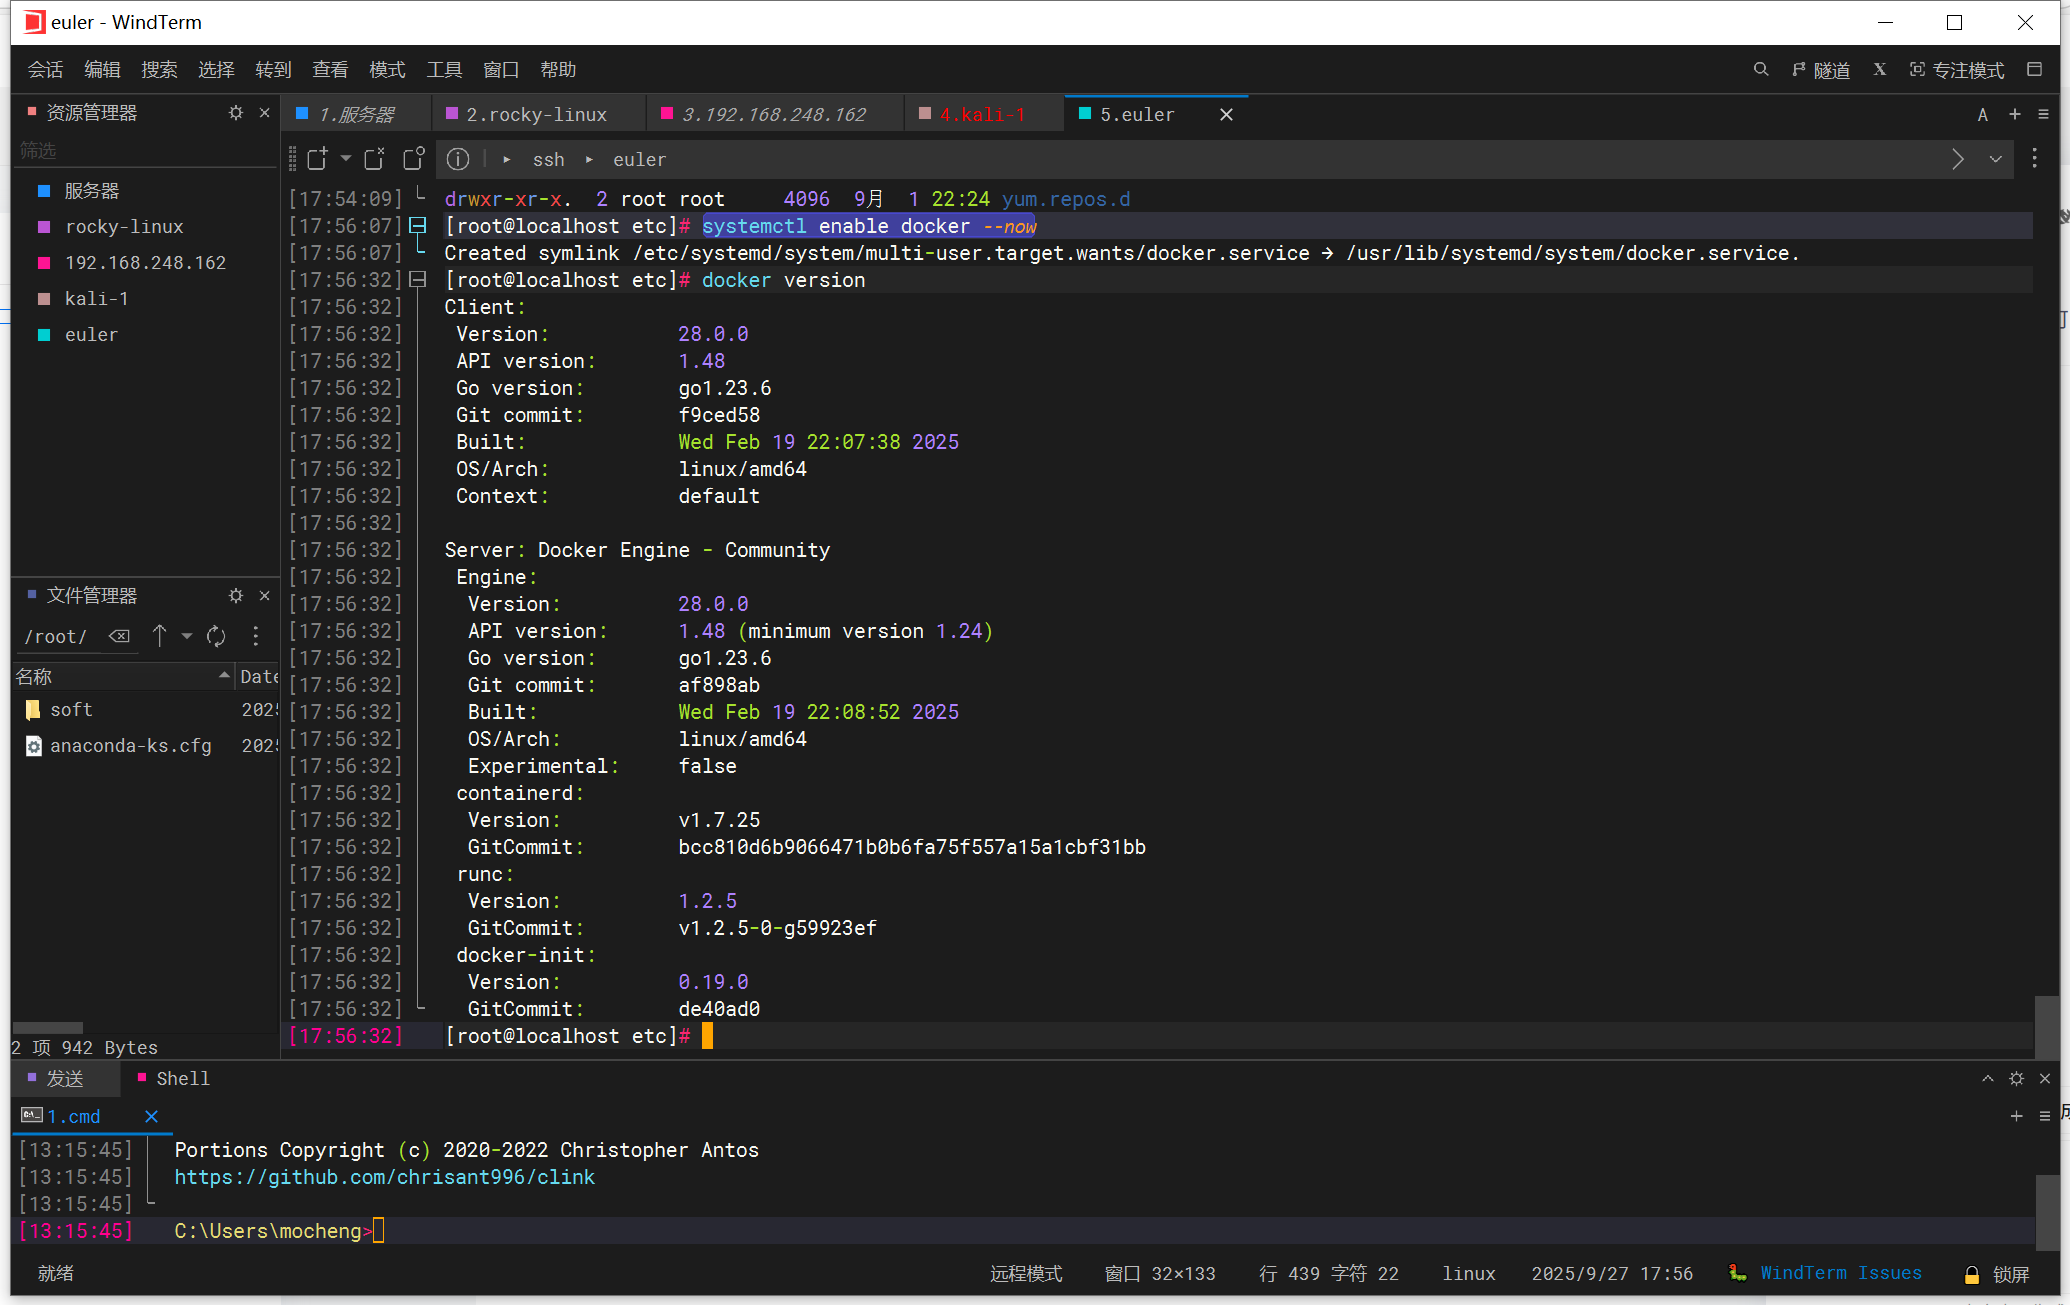Select the soft folder in file manager
This screenshot has width=2070, height=1305.
coord(71,709)
